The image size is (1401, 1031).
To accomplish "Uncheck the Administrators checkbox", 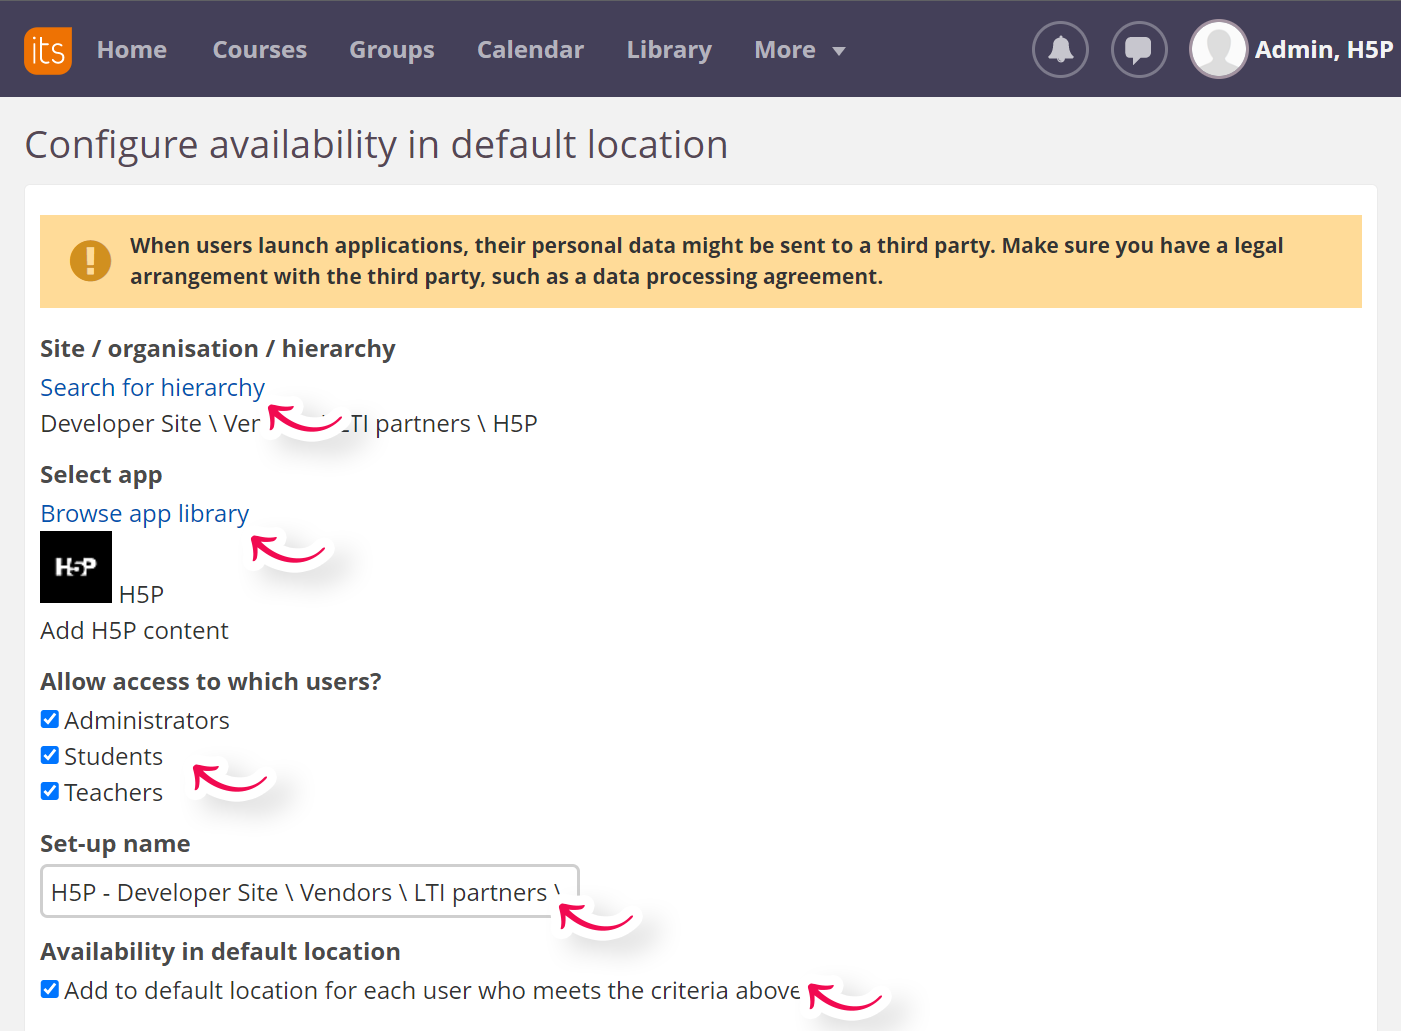I will click(49, 719).
